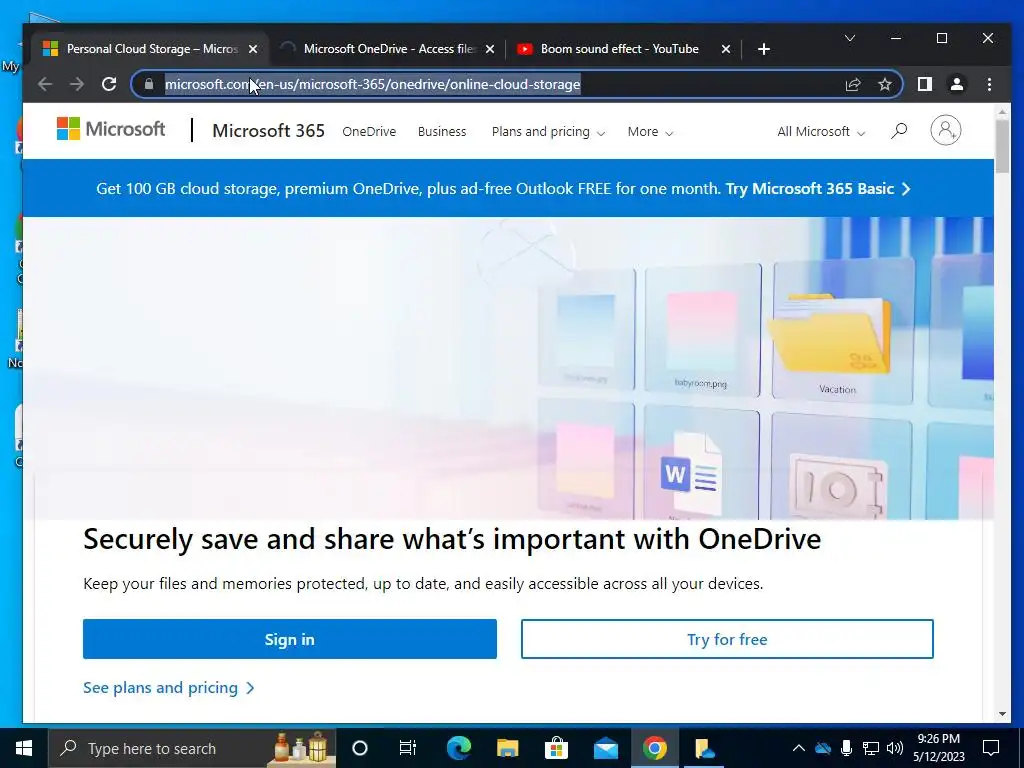Open the Business nav item
This screenshot has width=1024, height=768.
pyautogui.click(x=442, y=131)
